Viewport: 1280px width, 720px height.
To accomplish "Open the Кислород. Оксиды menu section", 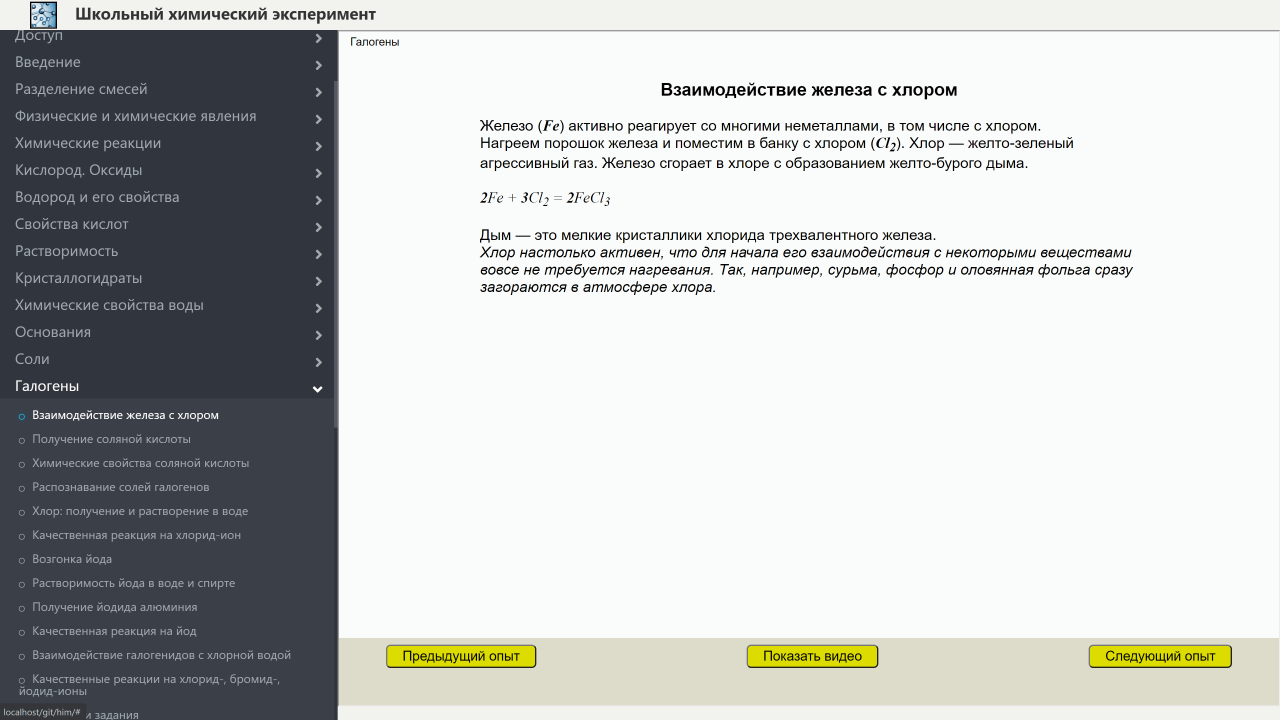I will pyautogui.click(x=78, y=170).
